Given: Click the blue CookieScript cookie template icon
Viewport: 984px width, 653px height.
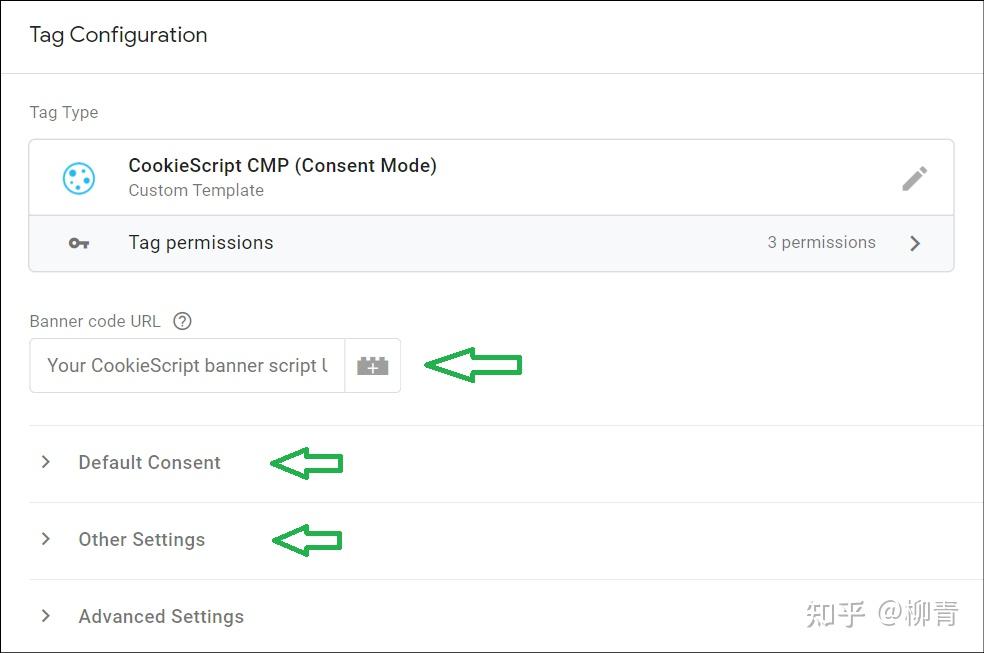Looking at the screenshot, I should point(79,177).
